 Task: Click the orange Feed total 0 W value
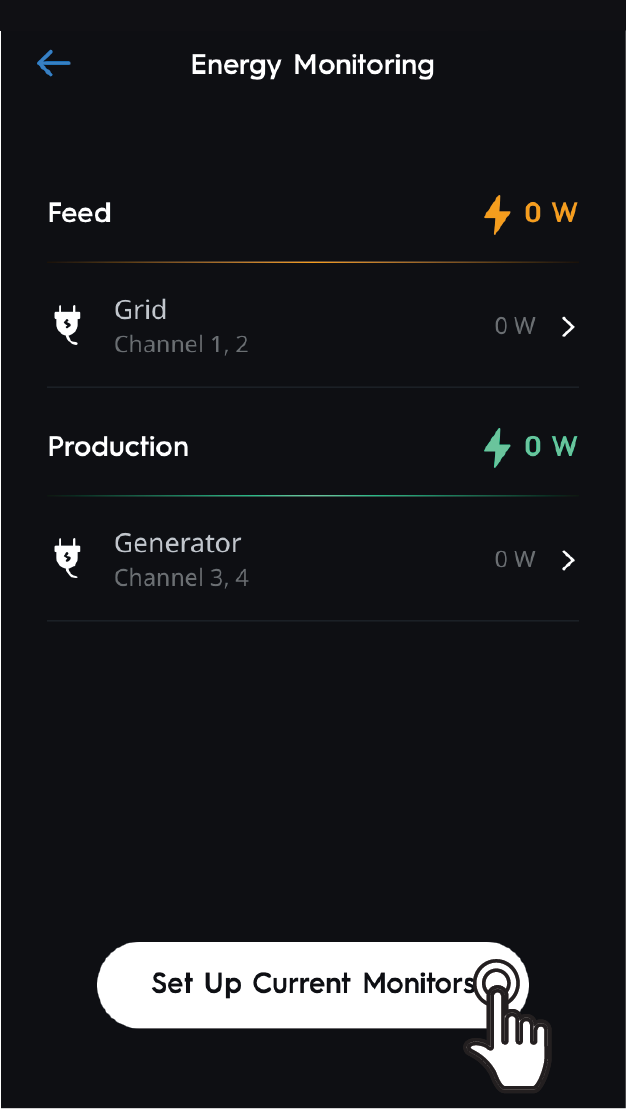pos(551,213)
